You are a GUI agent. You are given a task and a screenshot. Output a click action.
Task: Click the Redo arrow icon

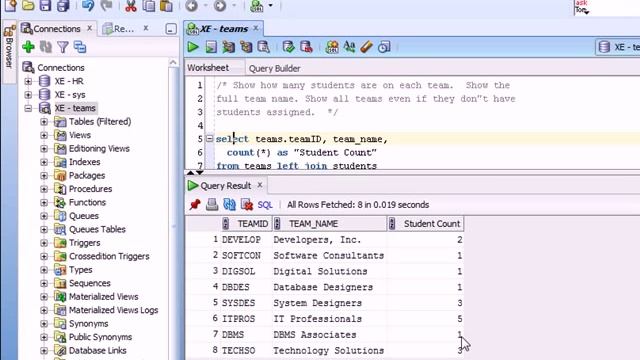coord(106,6)
